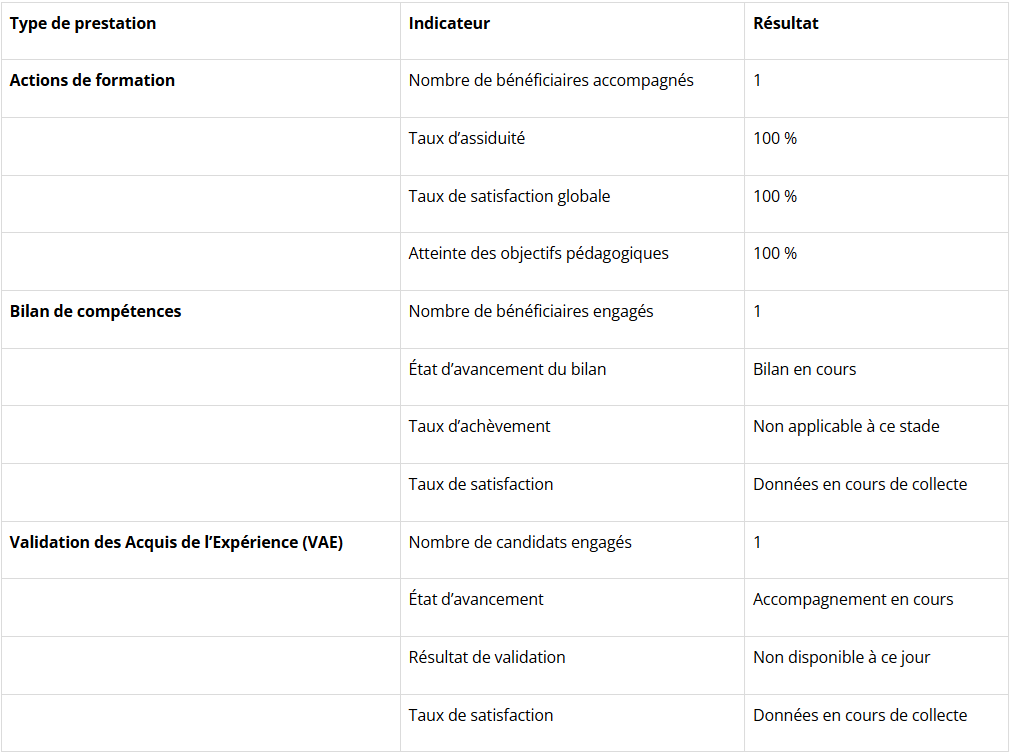Select the "Bilan en cours" result

(x=804, y=369)
